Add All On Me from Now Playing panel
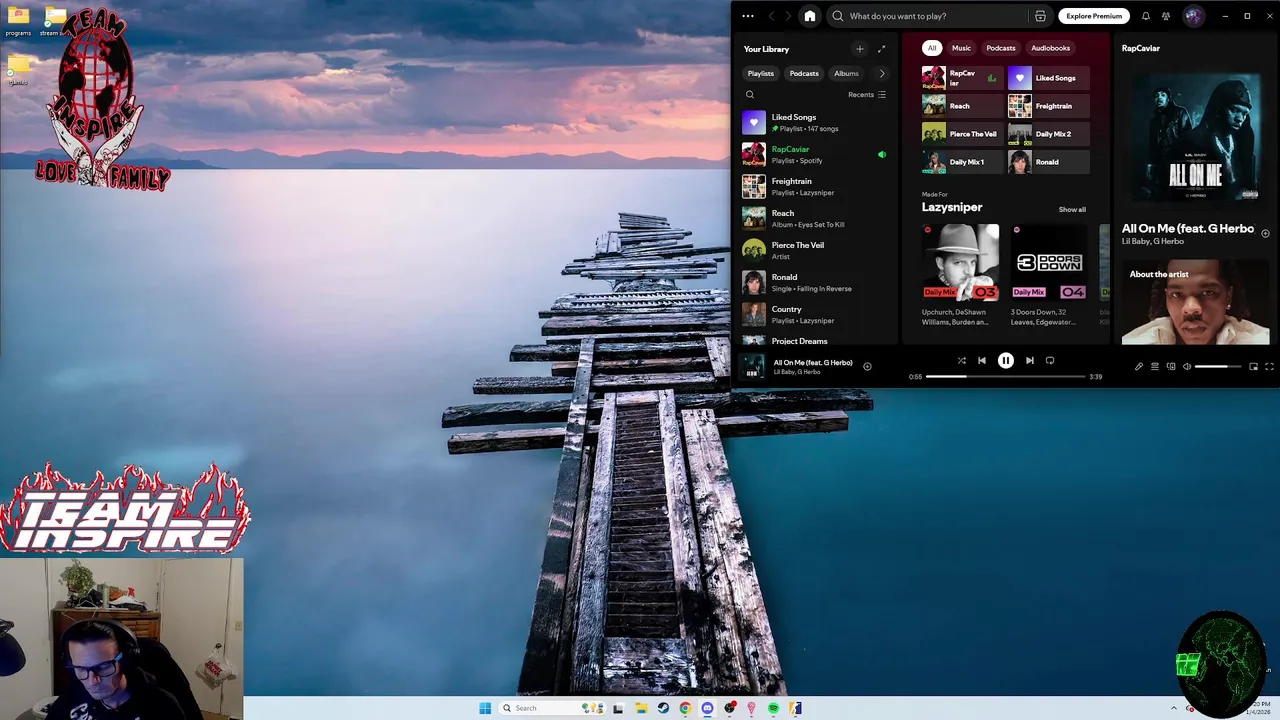The width and height of the screenshot is (1280, 720). 1265,233
